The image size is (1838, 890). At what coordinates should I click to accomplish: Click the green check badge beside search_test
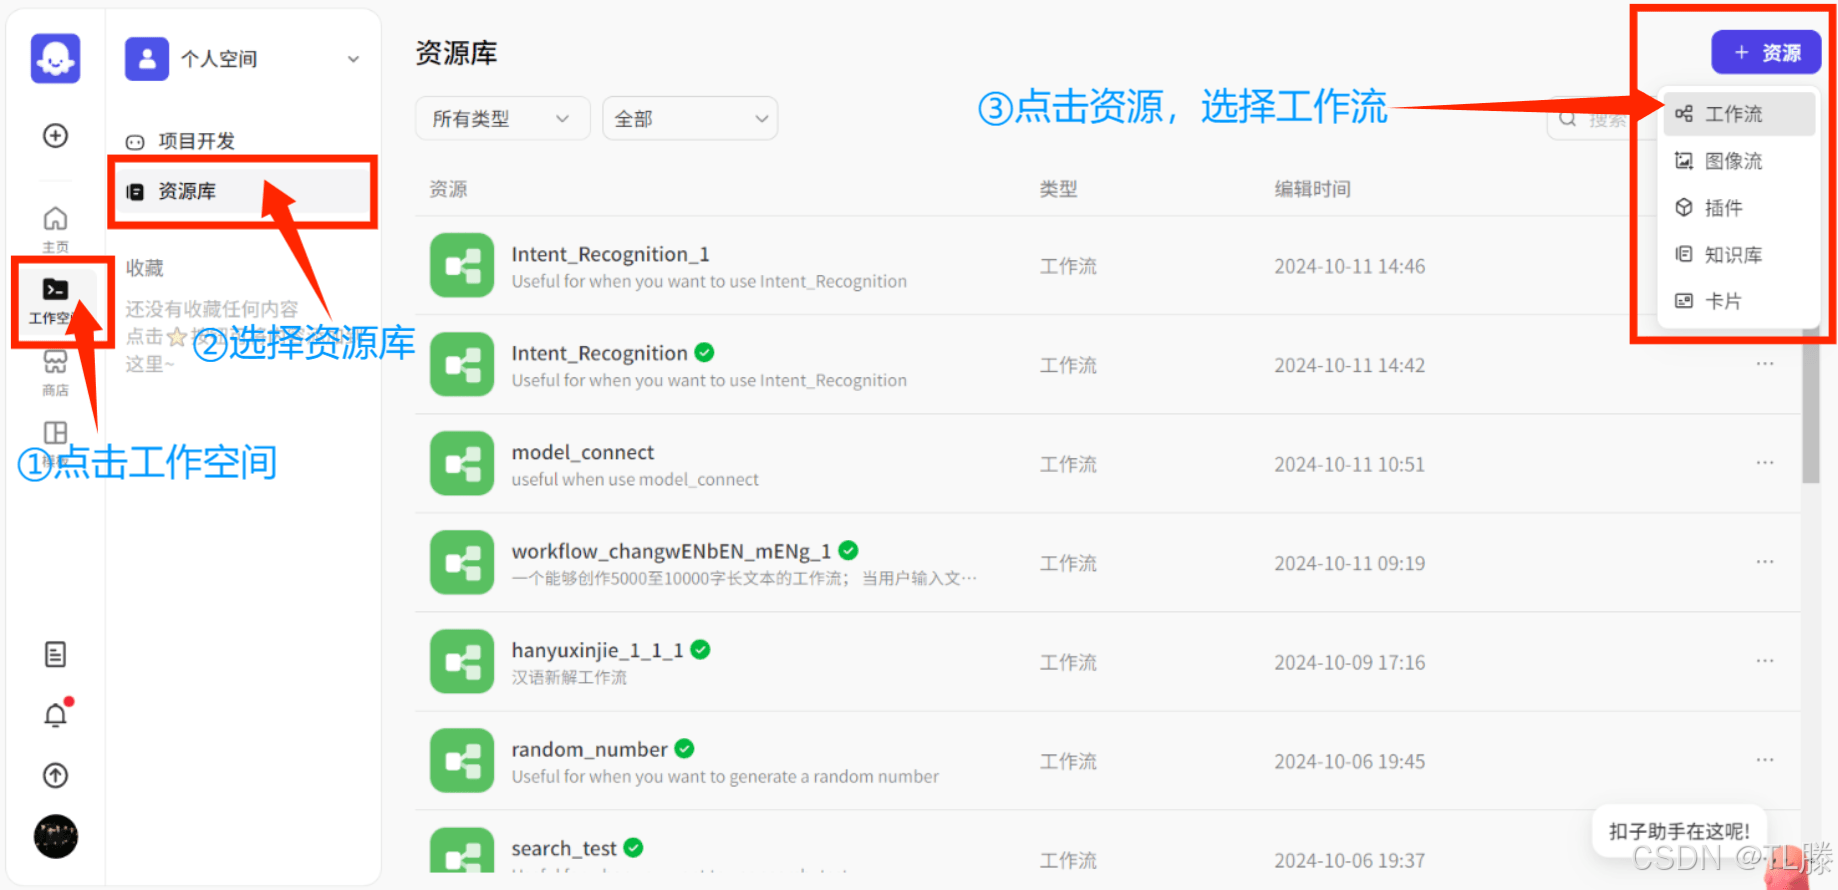(x=633, y=847)
